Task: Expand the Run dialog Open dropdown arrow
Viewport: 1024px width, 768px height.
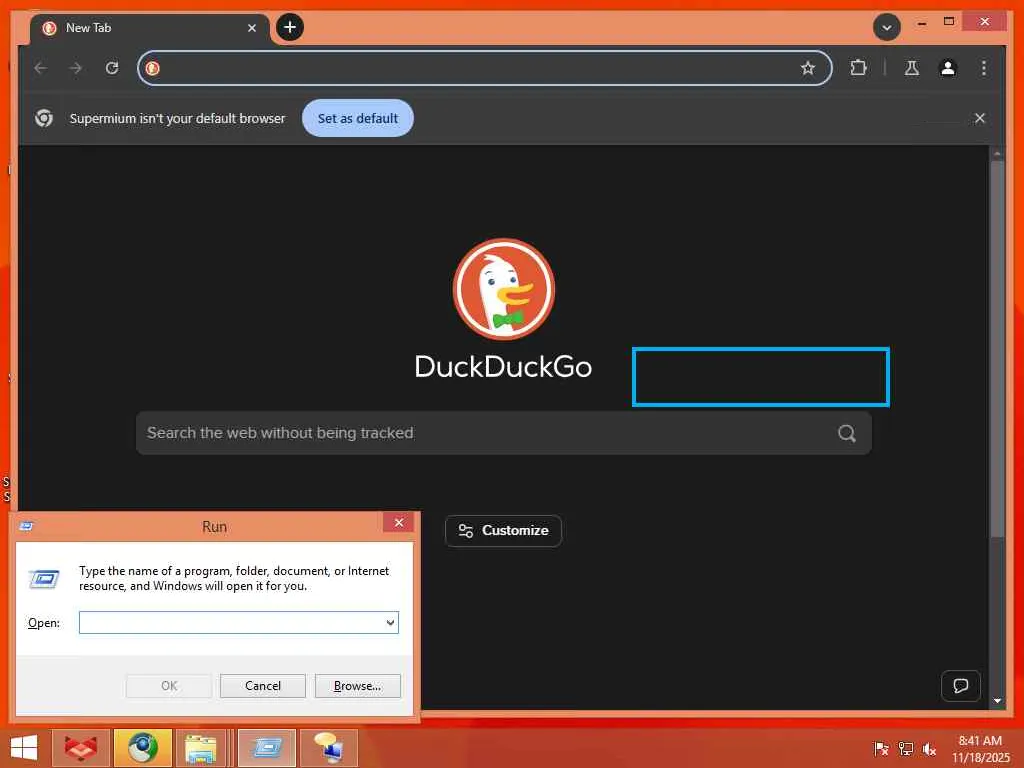Action: tap(391, 622)
